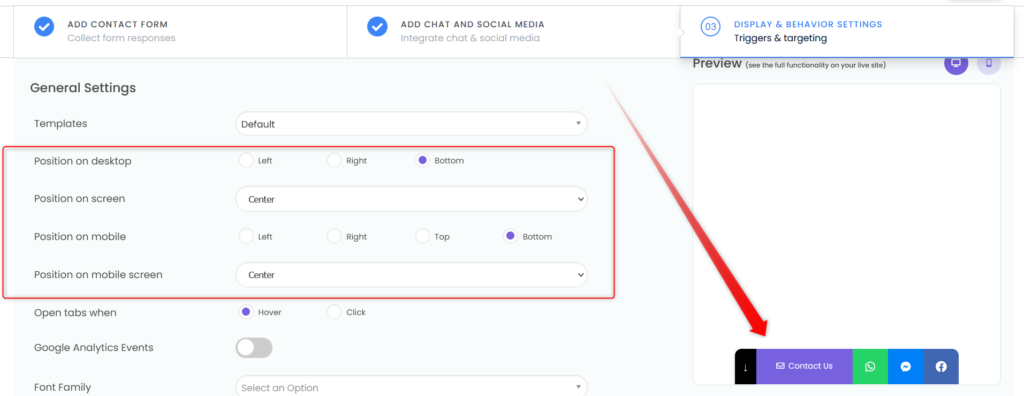Select Bottom for Position on desktop
Image resolution: width=1024 pixels, height=396 pixels.
click(x=422, y=160)
